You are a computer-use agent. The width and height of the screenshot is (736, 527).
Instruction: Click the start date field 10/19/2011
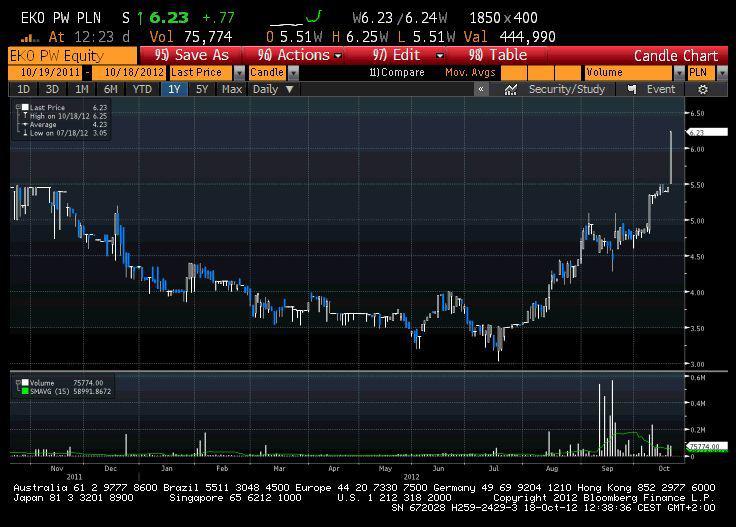tap(46, 73)
